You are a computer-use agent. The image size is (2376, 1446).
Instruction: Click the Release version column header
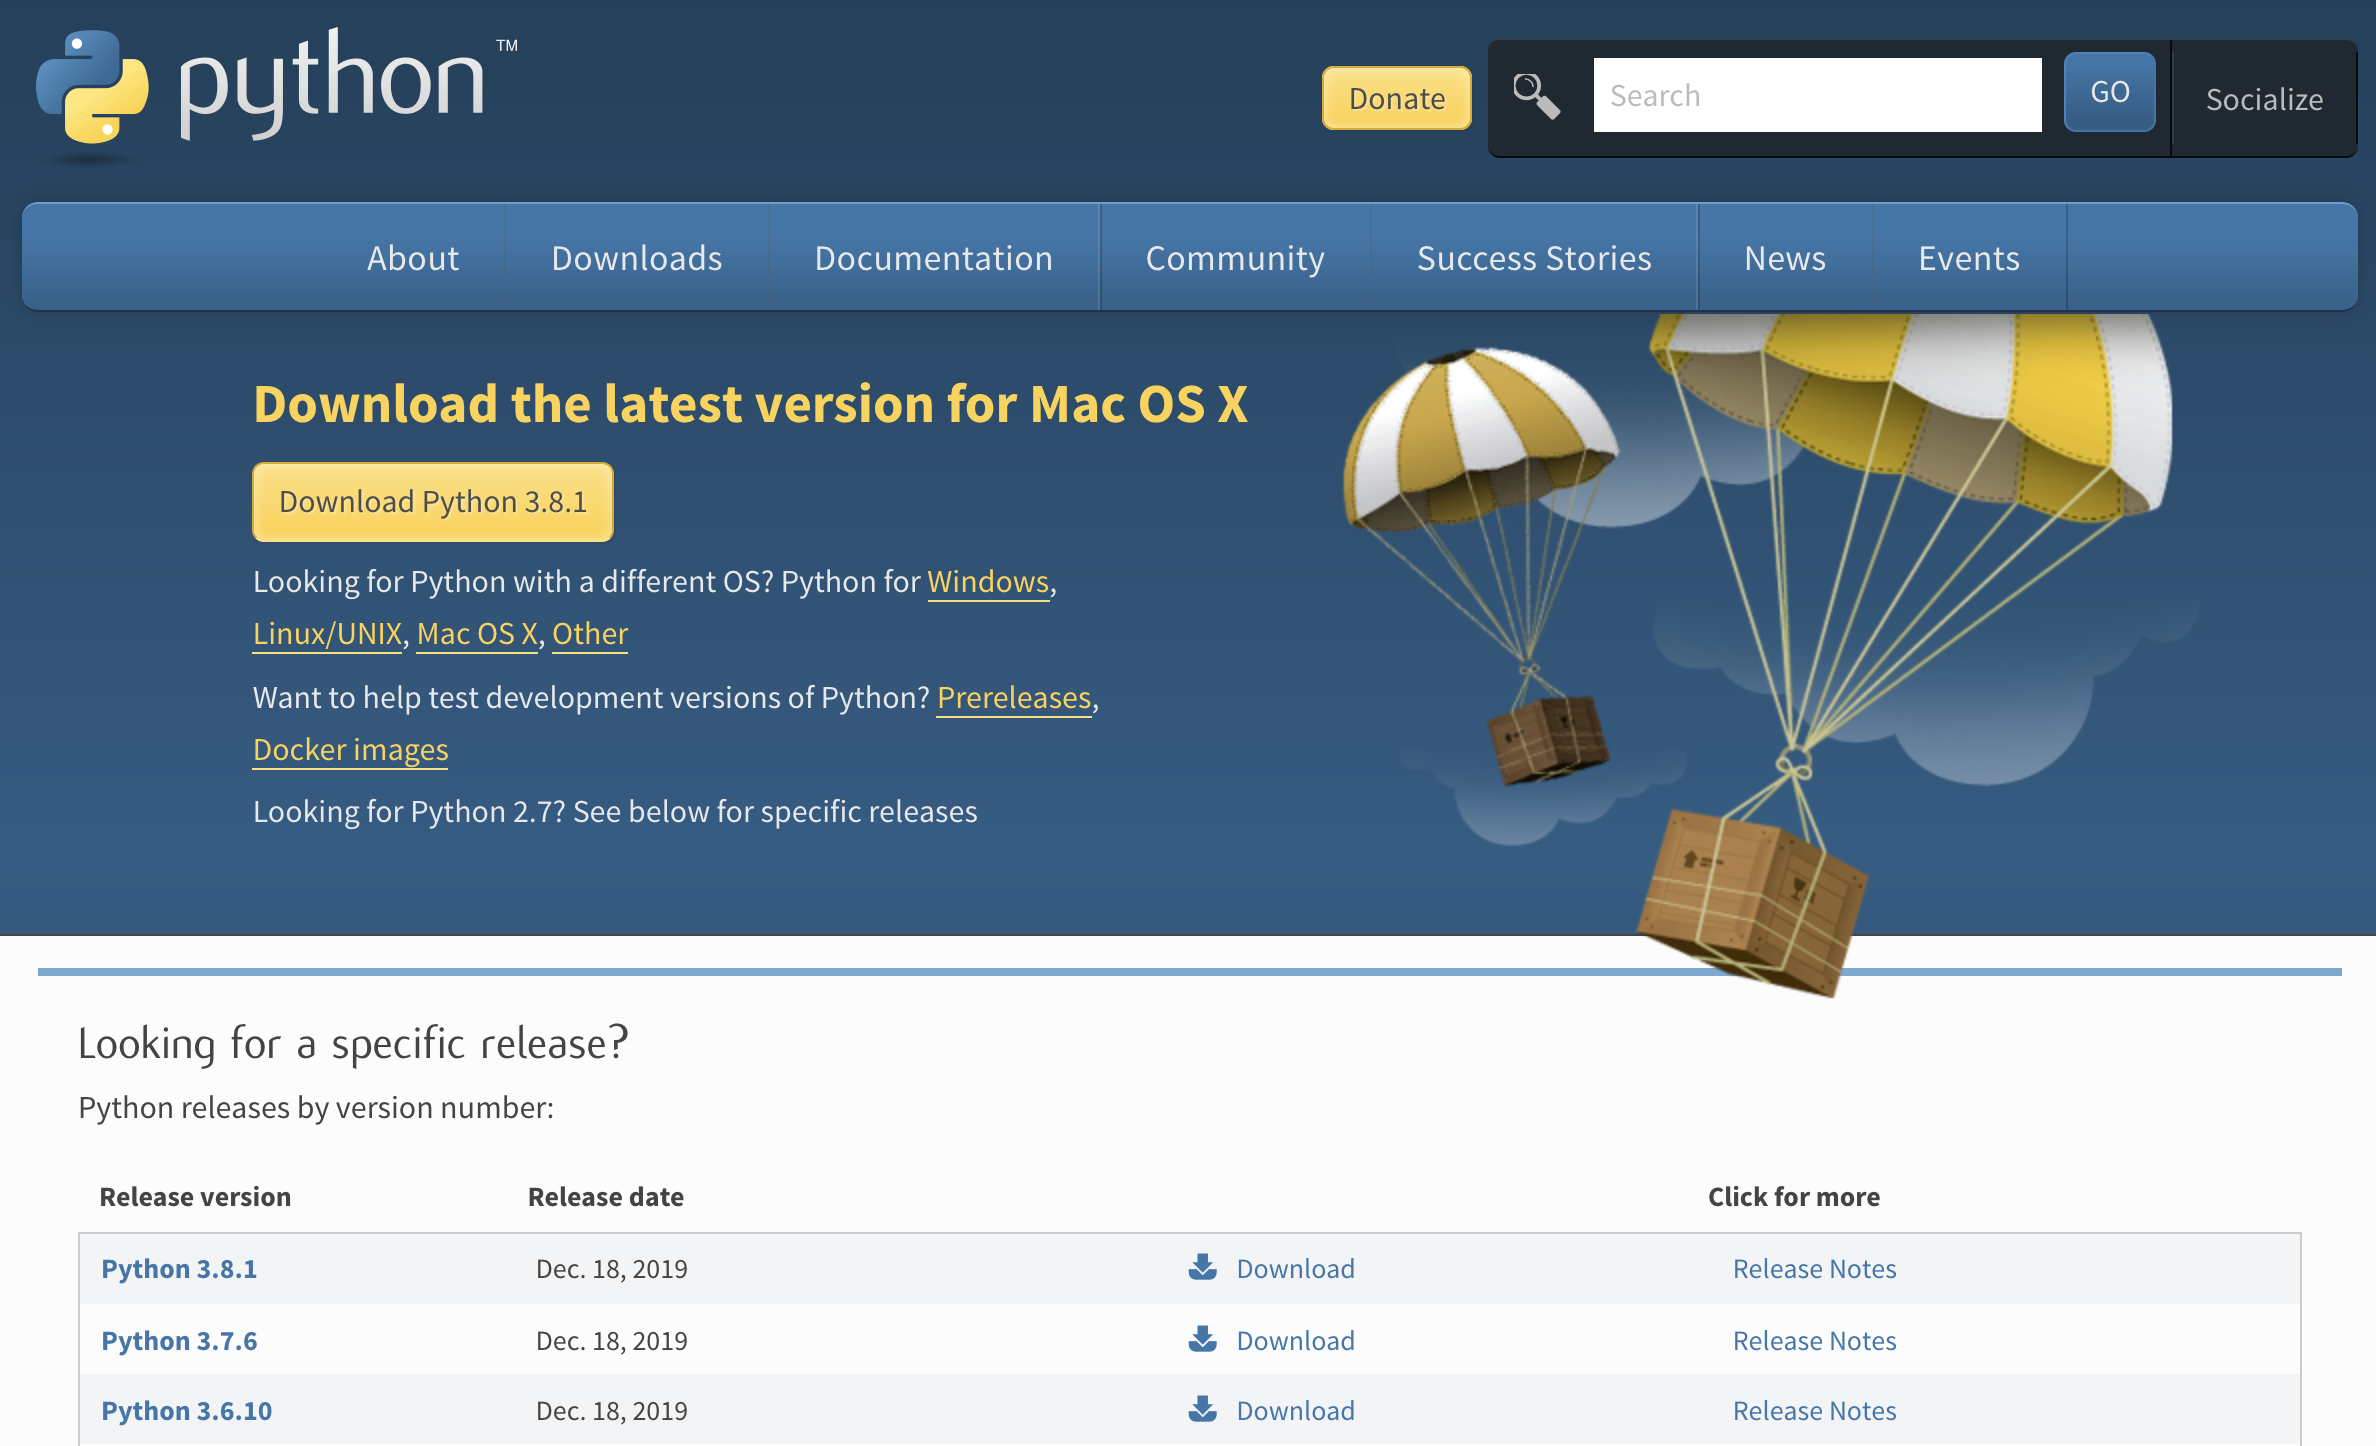coord(195,1197)
